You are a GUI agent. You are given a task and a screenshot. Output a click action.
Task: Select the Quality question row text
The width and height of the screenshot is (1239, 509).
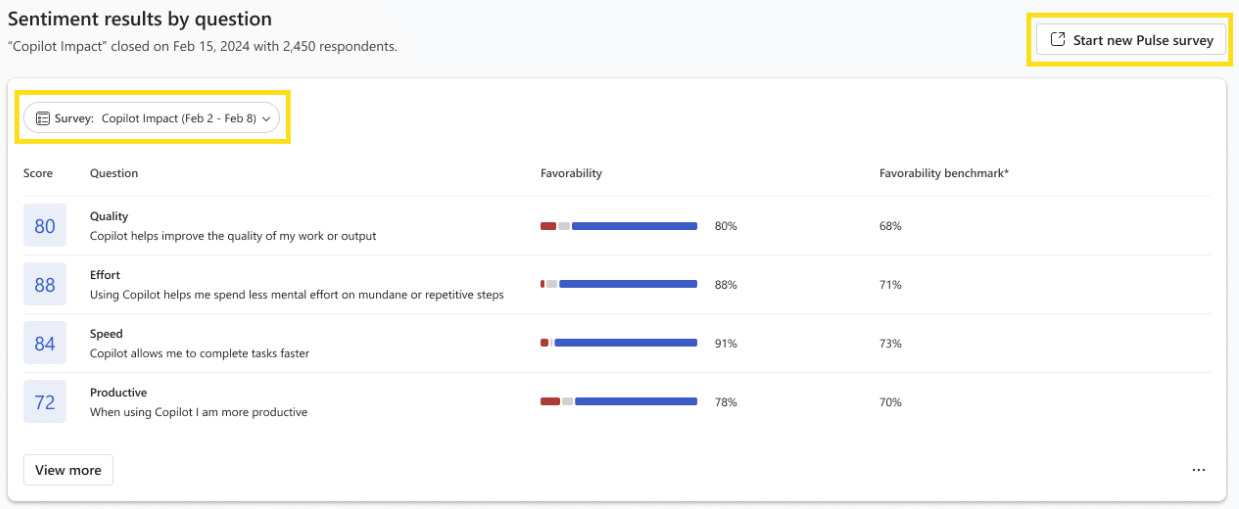(x=232, y=236)
